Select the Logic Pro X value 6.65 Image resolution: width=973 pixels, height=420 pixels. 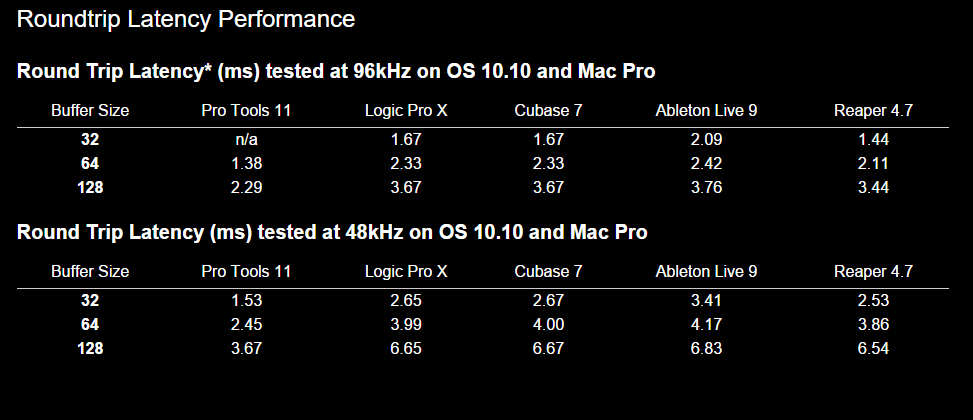coord(406,348)
